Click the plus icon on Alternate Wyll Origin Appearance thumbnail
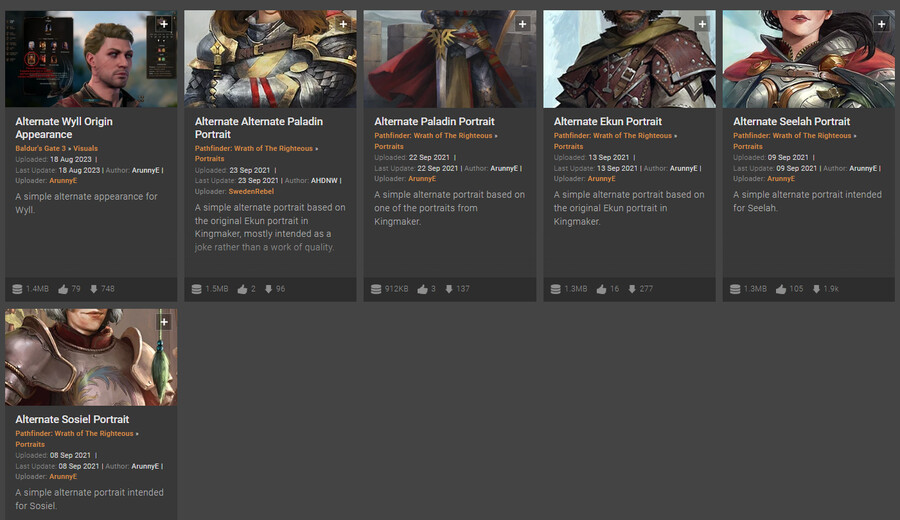Screen dimensions: 900x520 click(164, 24)
